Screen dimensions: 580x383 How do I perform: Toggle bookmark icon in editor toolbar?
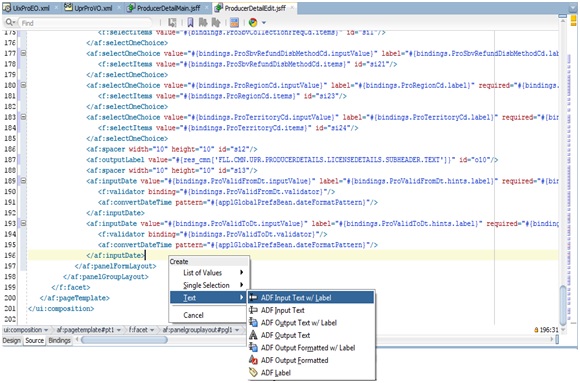[x=190, y=23]
